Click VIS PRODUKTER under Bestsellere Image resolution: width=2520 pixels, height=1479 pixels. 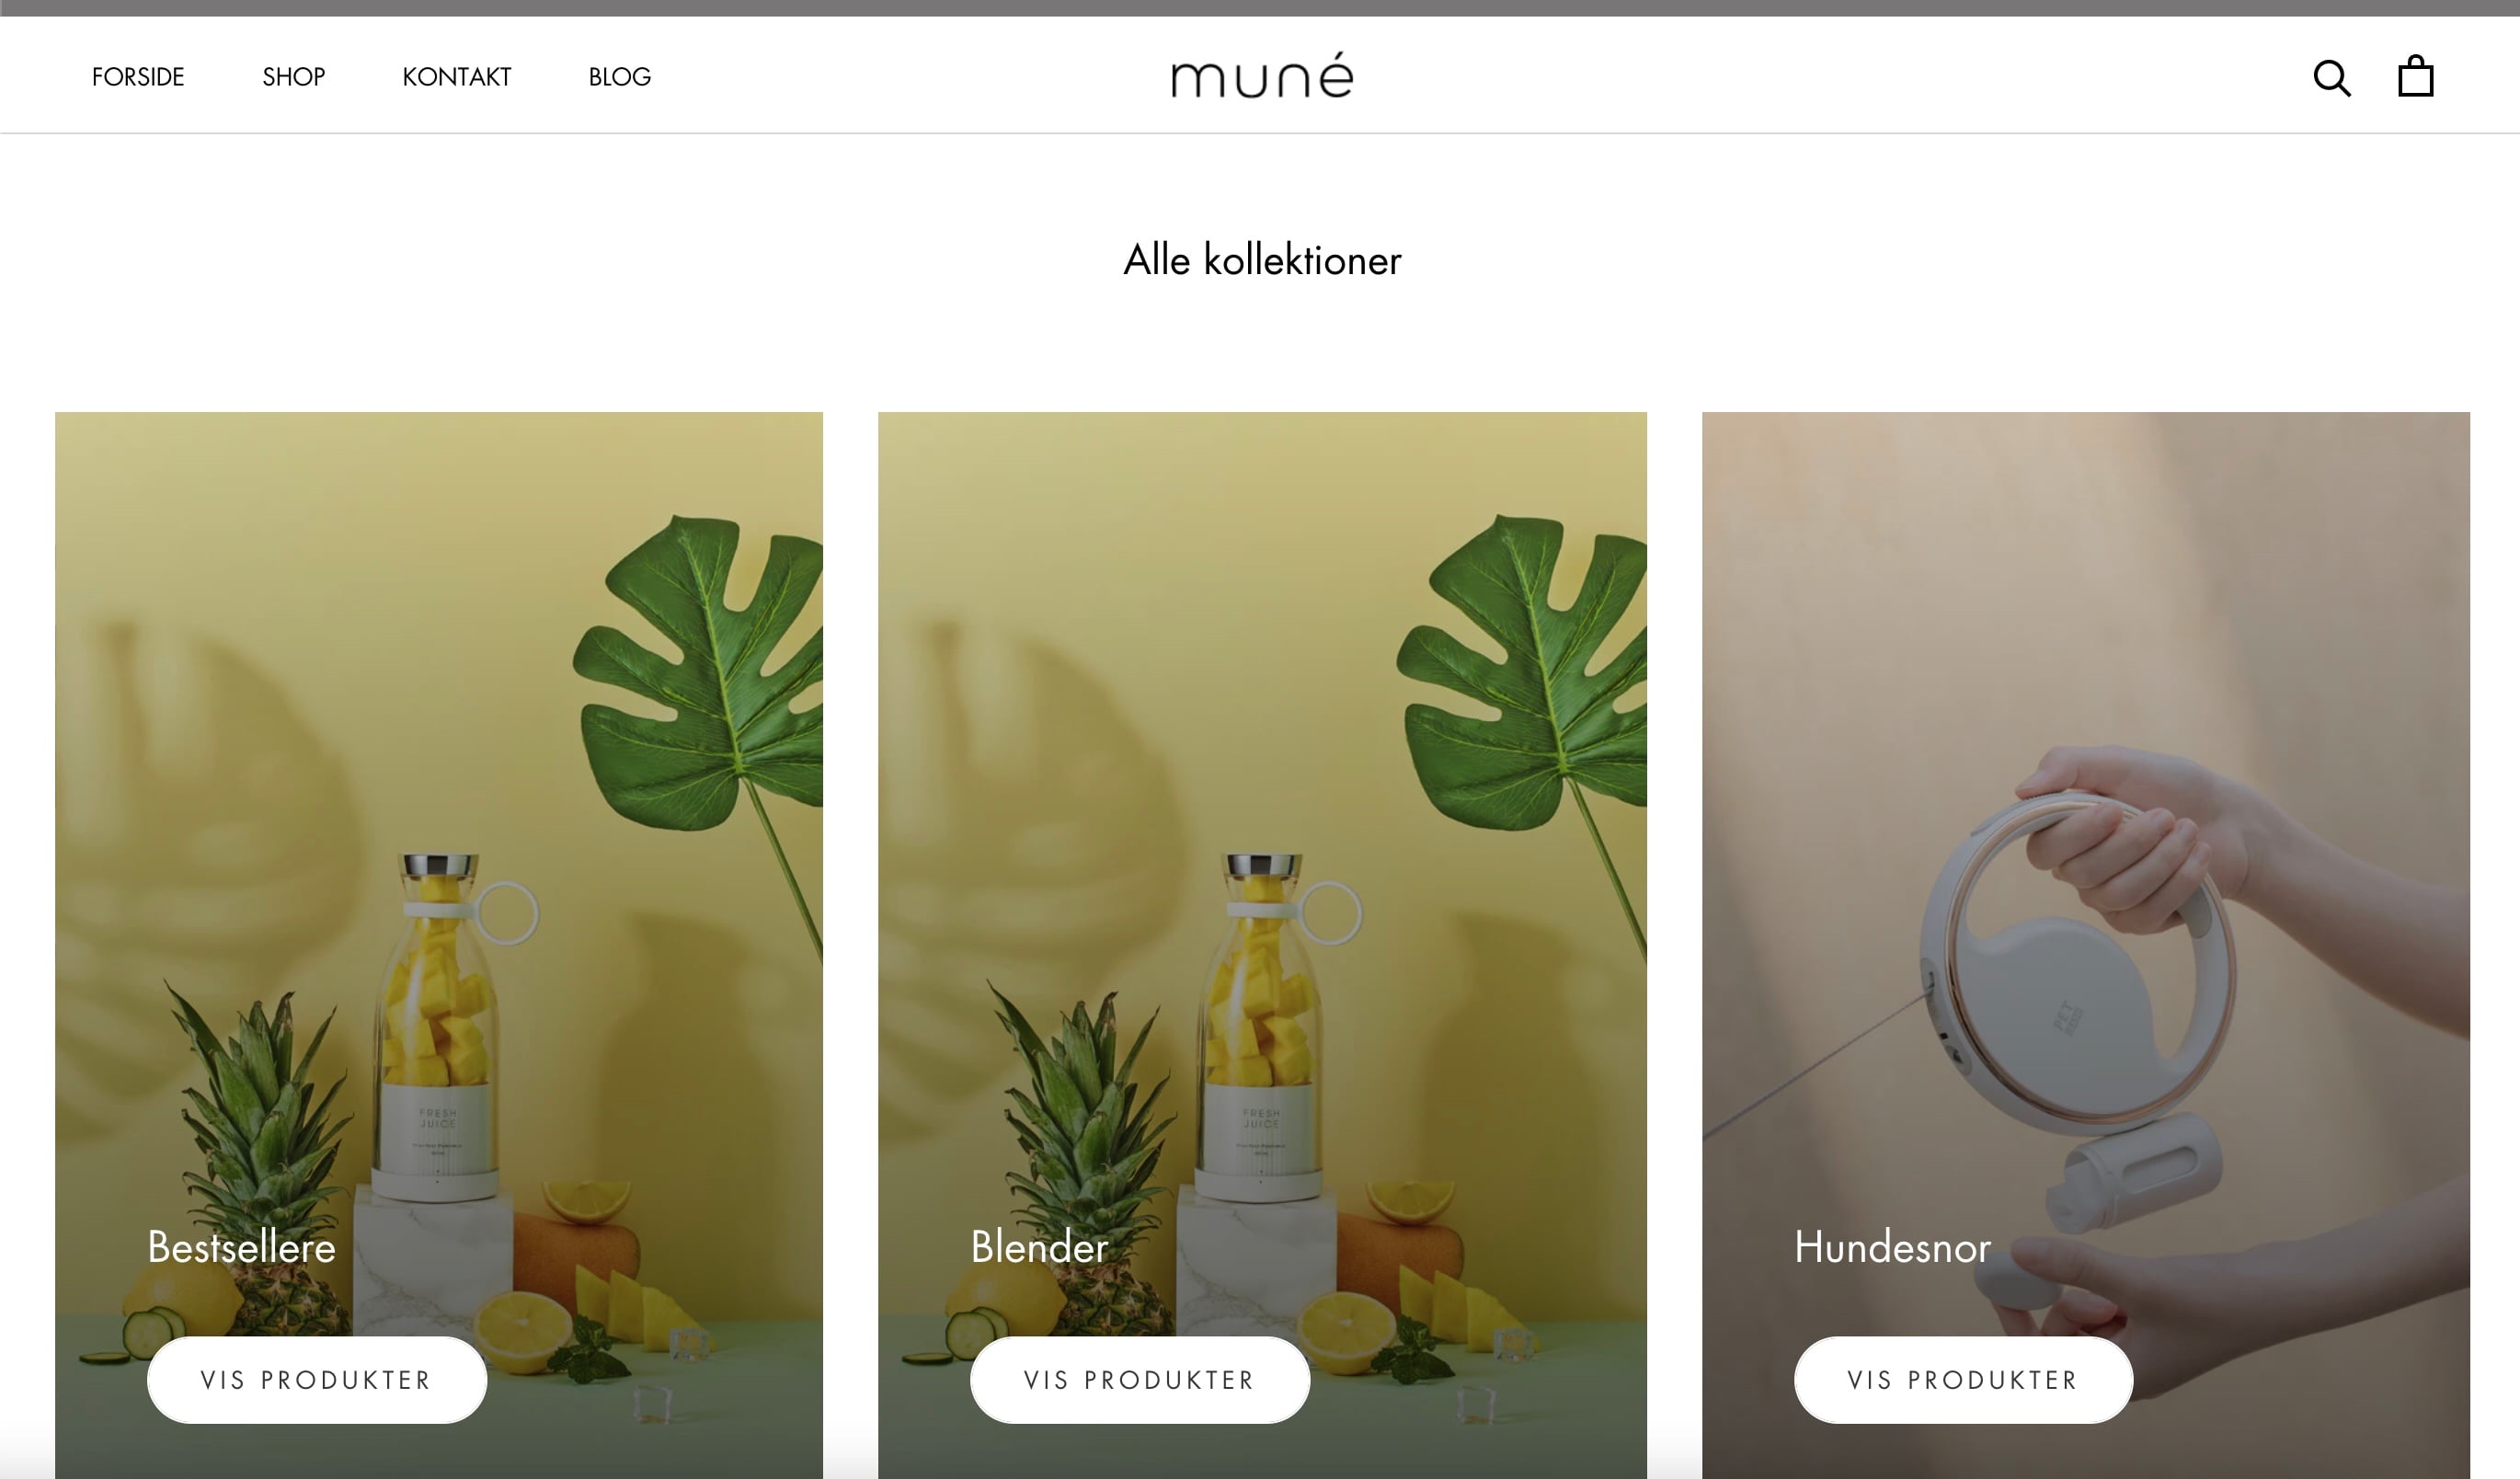[x=316, y=1380]
